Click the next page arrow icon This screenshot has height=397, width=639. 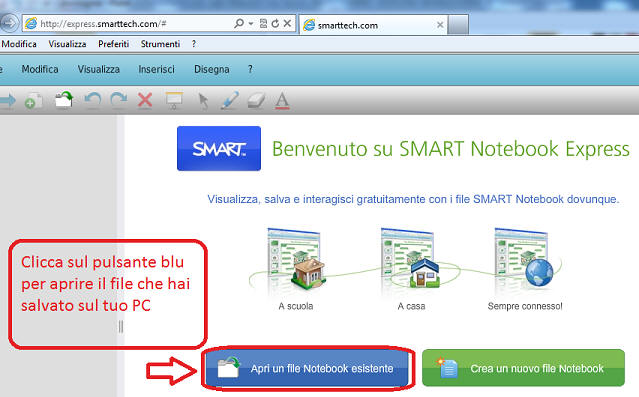point(7,100)
